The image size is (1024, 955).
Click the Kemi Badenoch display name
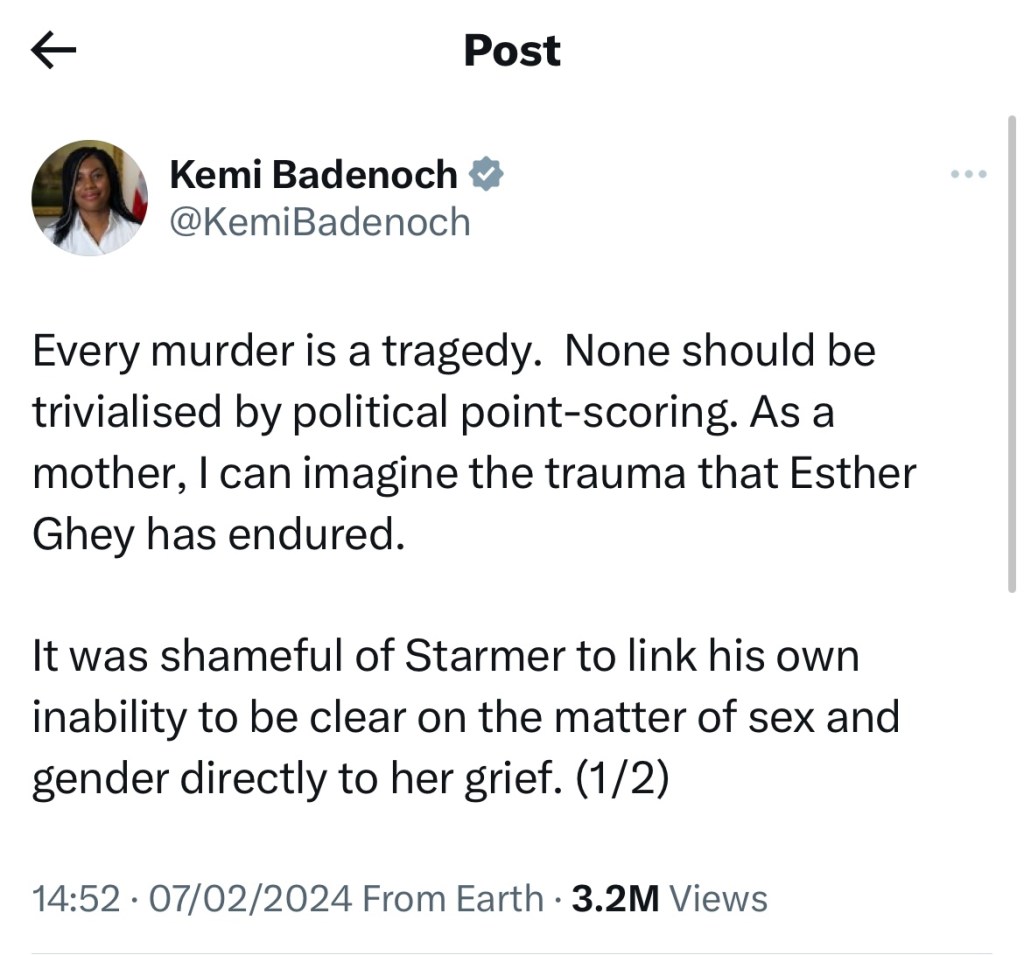[x=313, y=175]
